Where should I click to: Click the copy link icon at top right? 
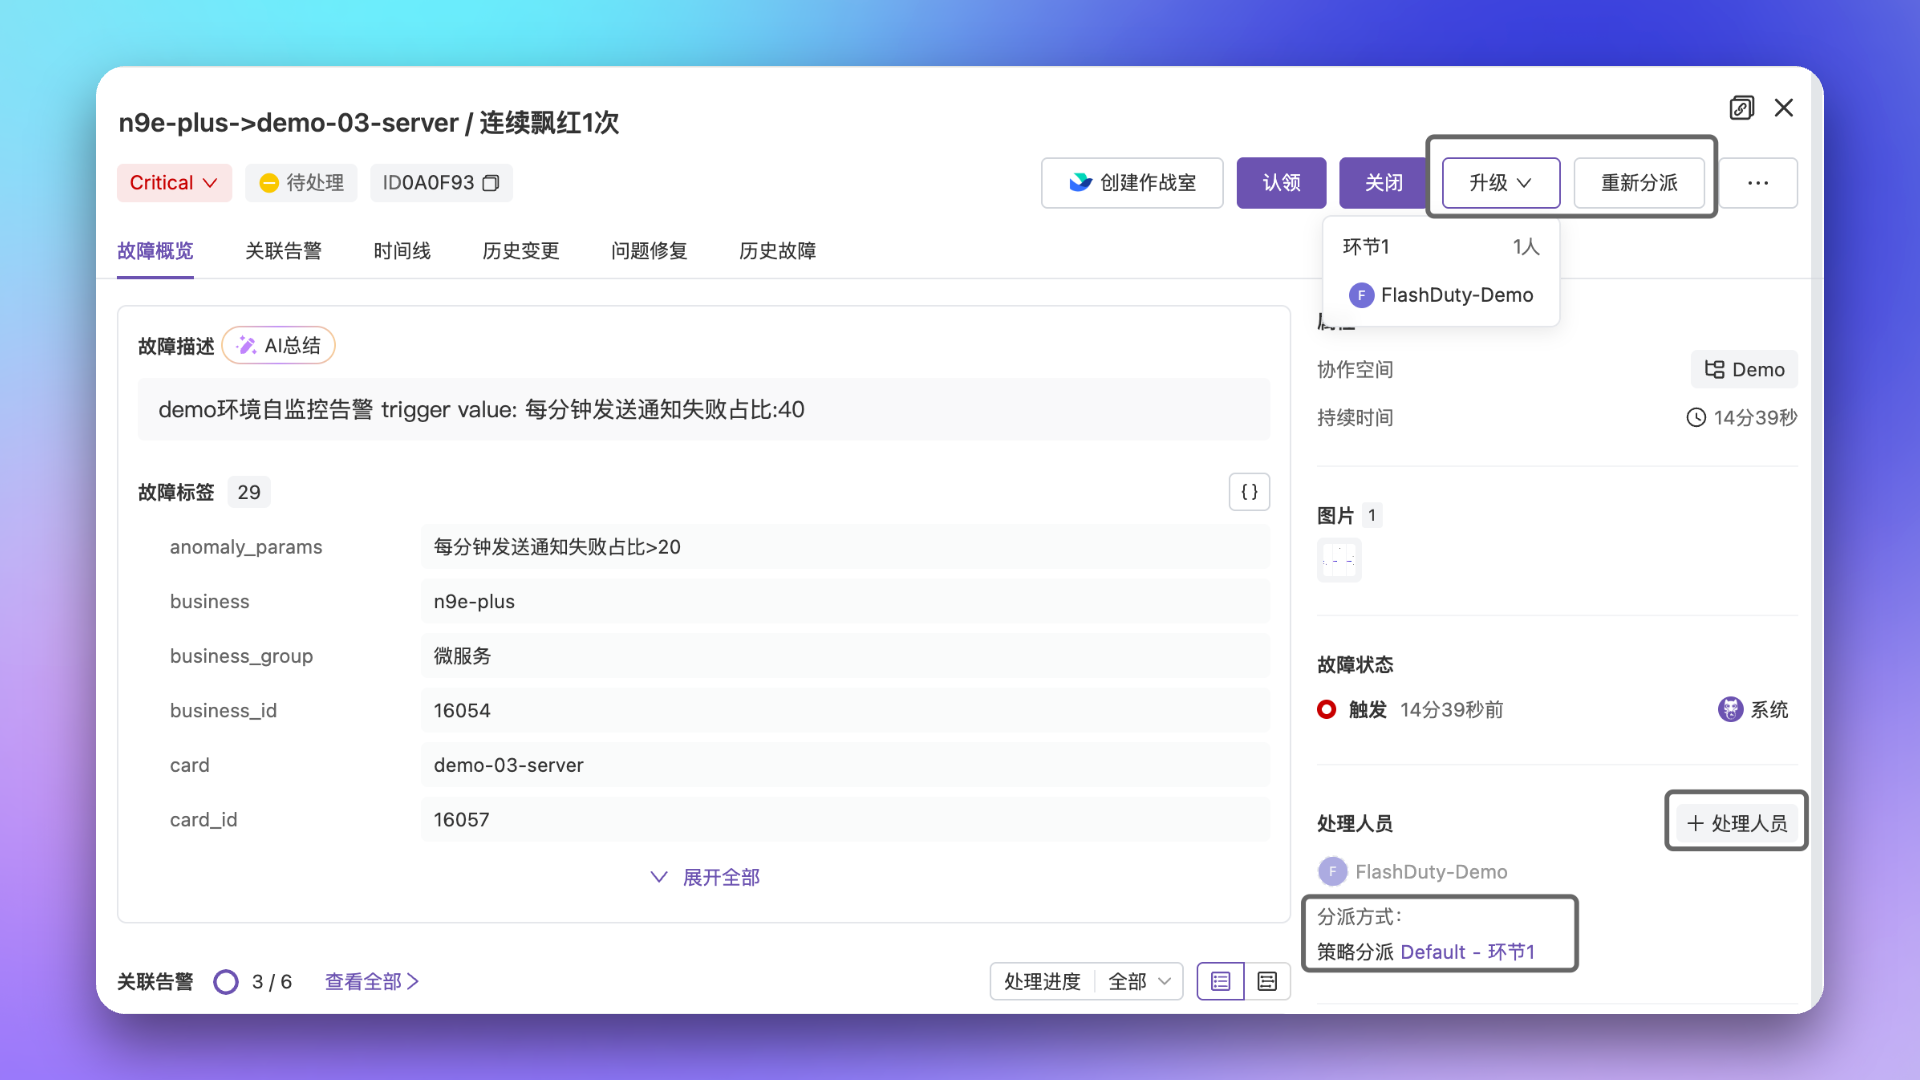(1741, 108)
